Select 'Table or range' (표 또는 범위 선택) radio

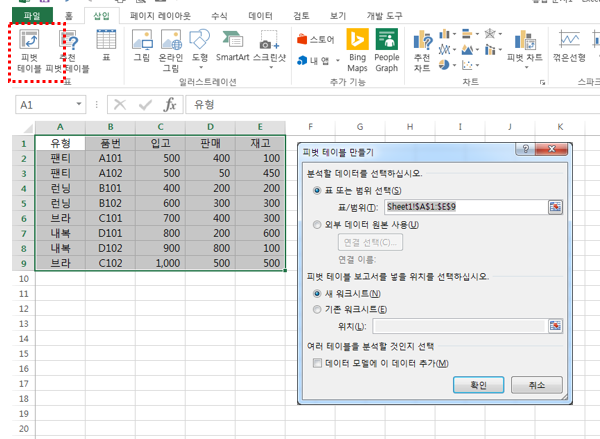pos(317,190)
